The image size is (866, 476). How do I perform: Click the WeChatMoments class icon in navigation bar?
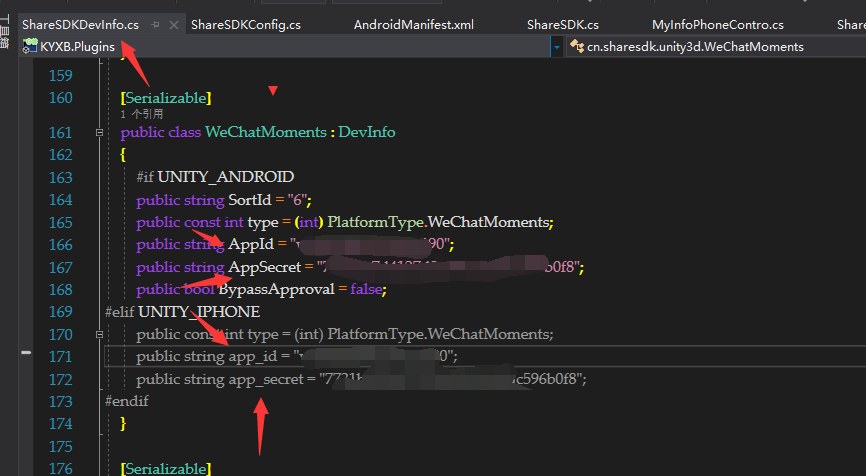[x=576, y=46]
